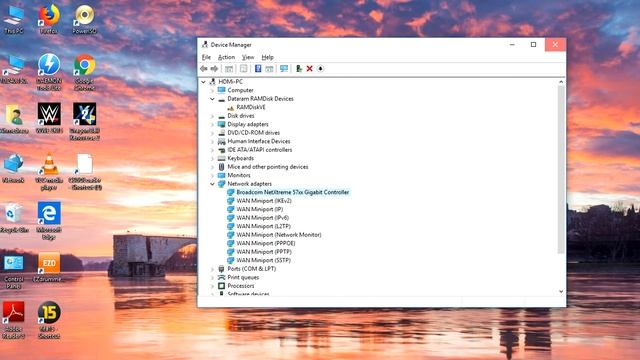Expand the Monitors category
The image size is (640, 360).
212,176
